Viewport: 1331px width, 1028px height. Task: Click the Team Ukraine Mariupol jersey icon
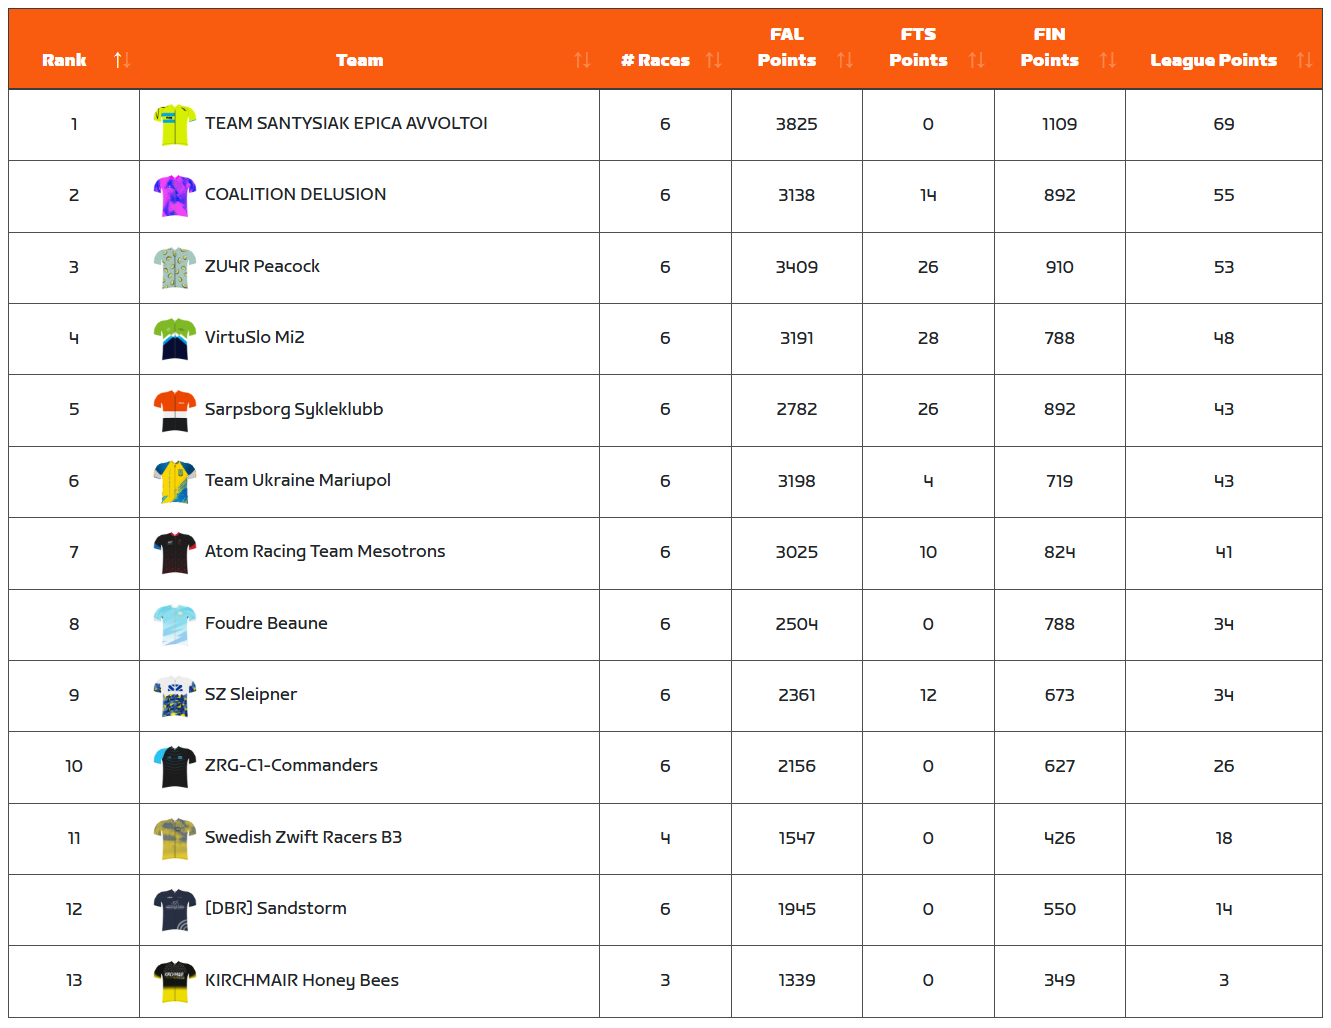[x=175, y=482]
